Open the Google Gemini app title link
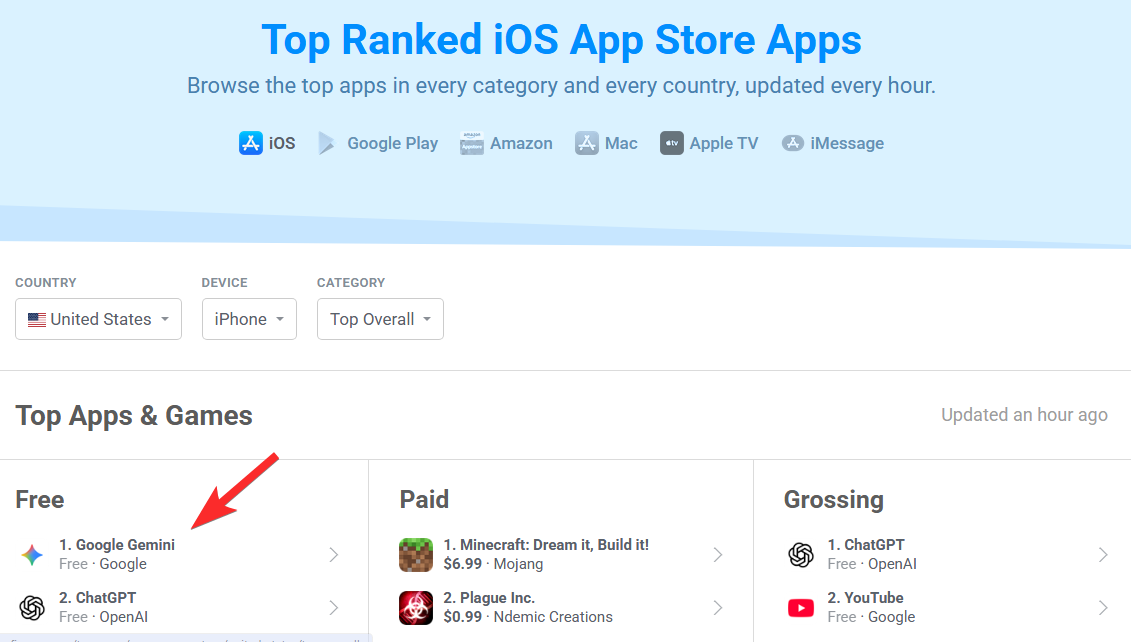Viewport: 1131px width, 642px height. pos(117,545)
